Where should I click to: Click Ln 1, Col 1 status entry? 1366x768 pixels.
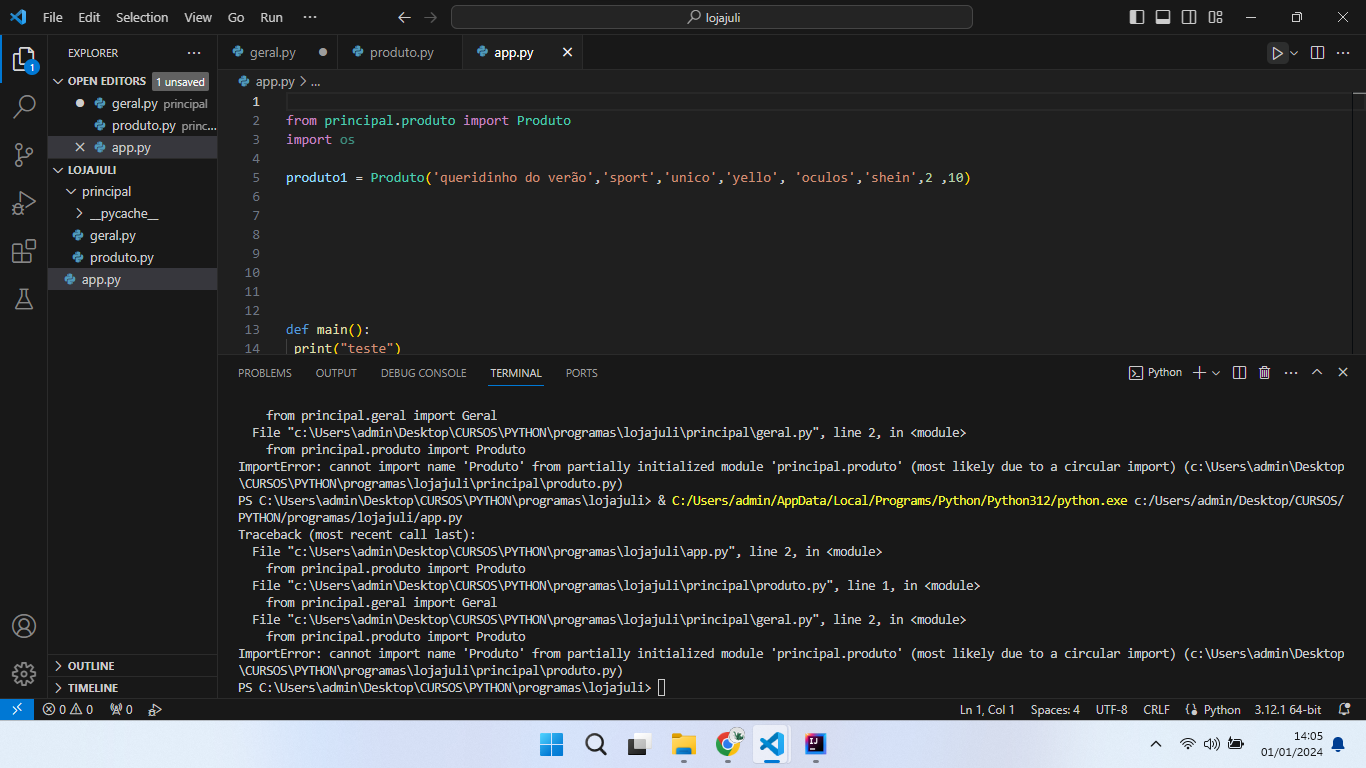pos(987,710)
